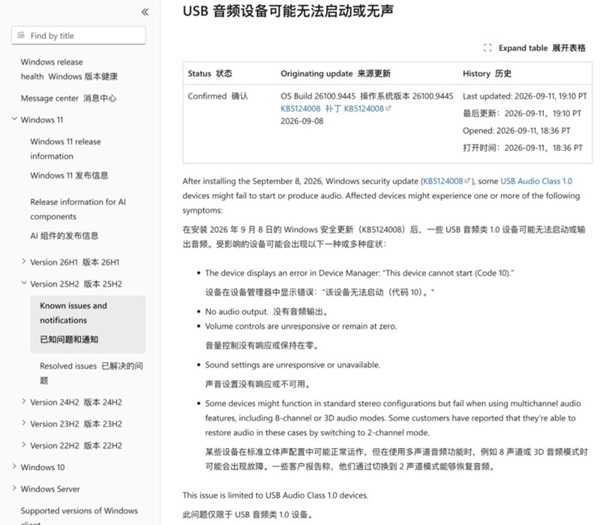600x525 pixels.
Task: Expand Version 23H2 node
Action: tap(24, 423)
